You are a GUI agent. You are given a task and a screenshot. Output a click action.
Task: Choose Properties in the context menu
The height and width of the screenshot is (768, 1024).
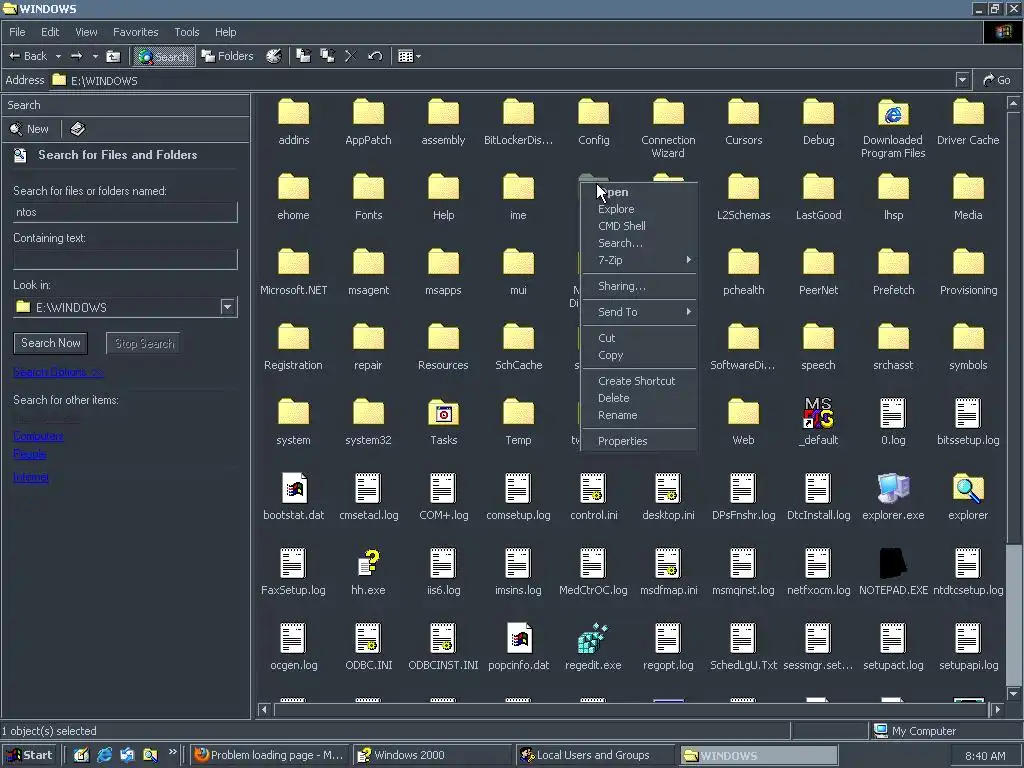coord(639,441)
